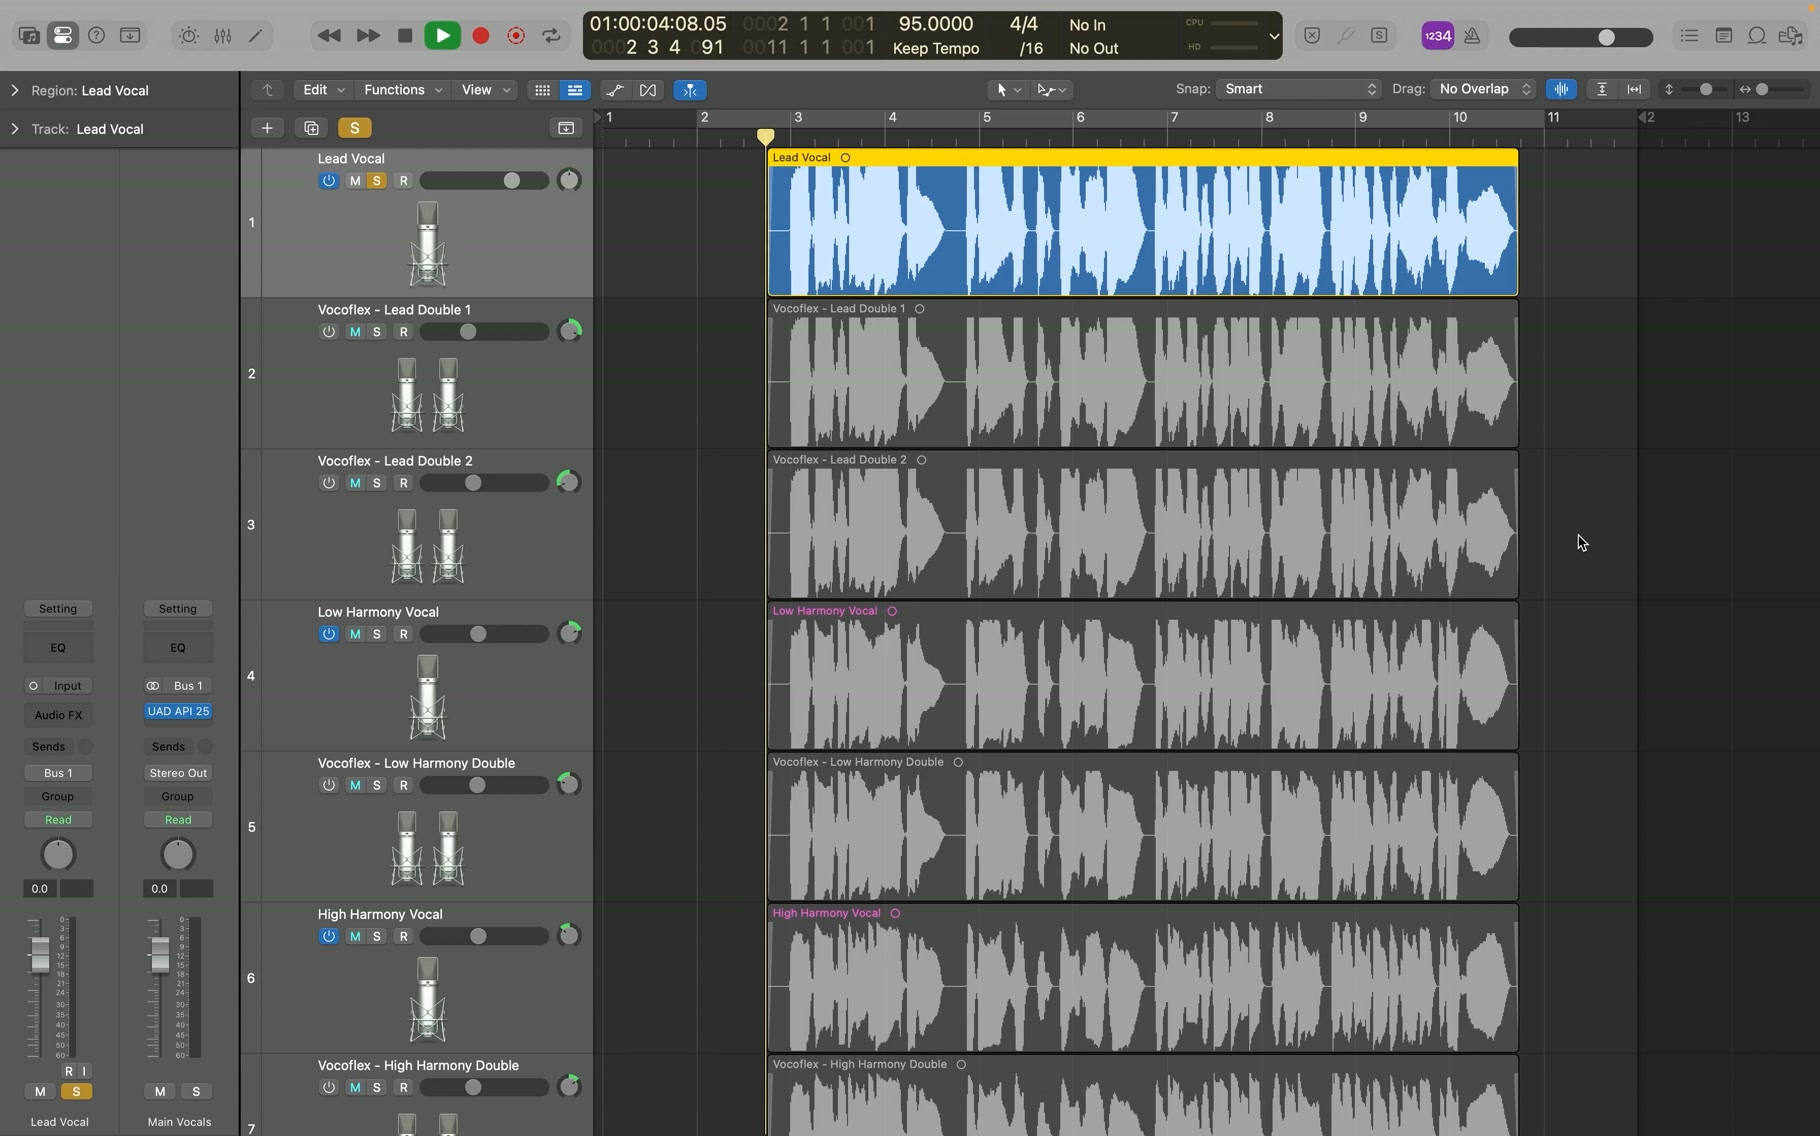
Task: Expand the Region Lead Vocal disclosure
Action: tap(15, 90)
